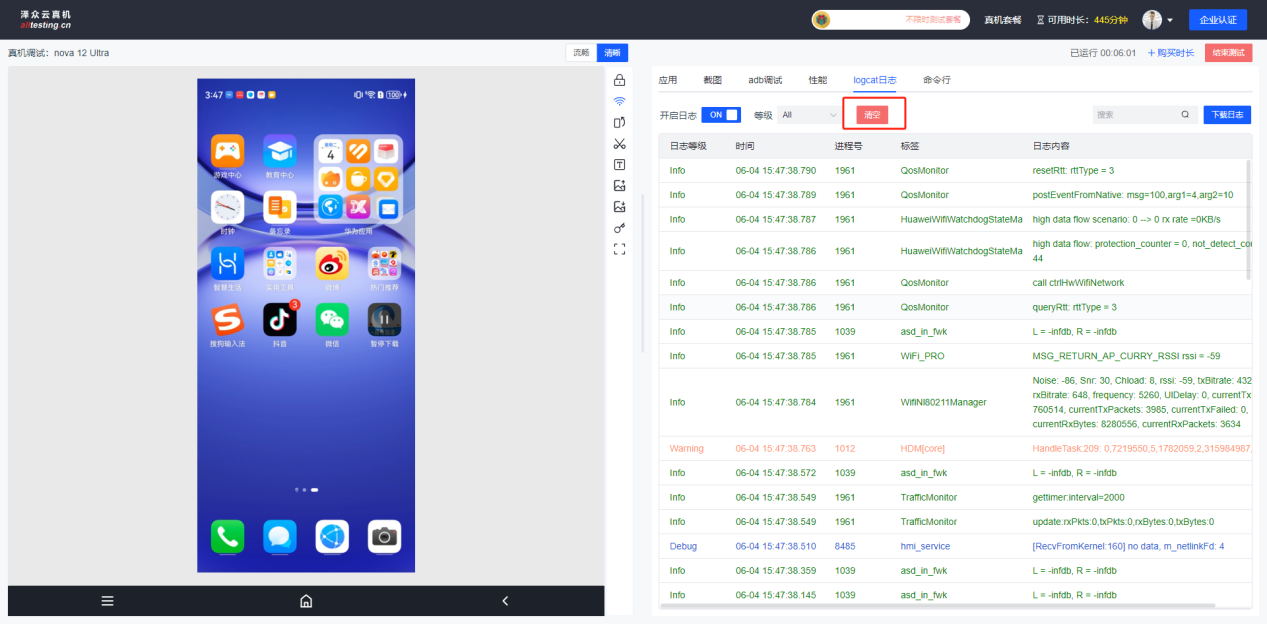Switch to the adb调试 tab
Viewport: 1267px width, 624px height.
[765, 80]
